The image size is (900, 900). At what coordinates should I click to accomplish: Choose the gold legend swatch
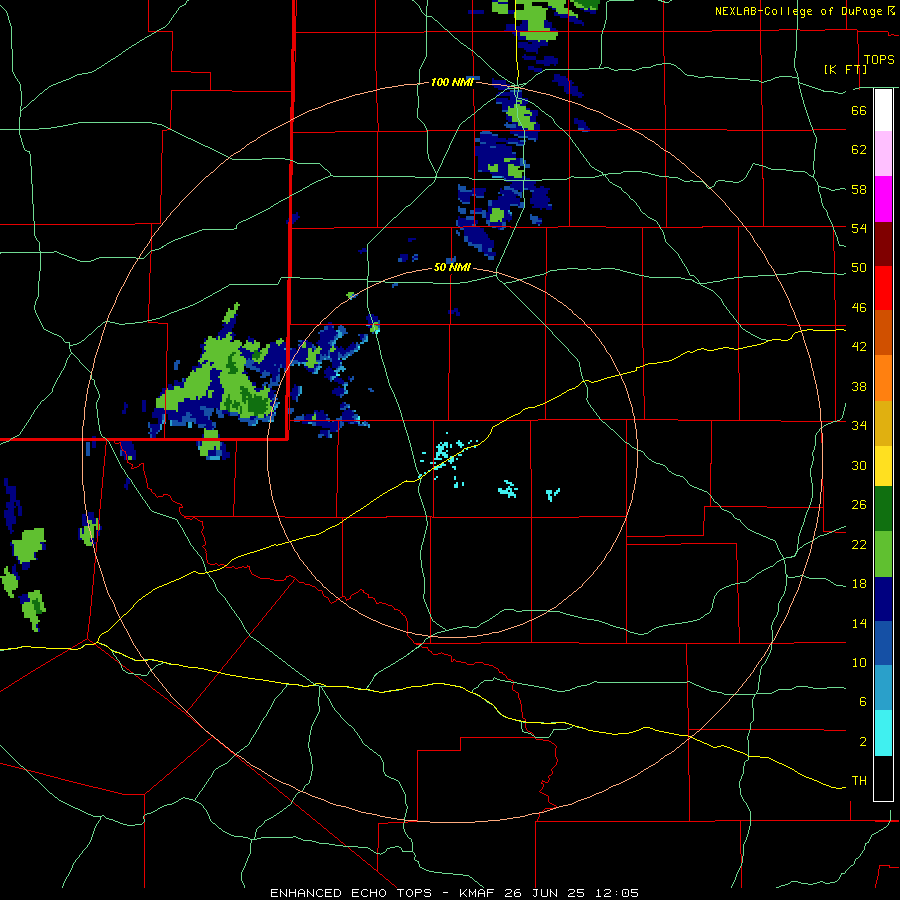pyautogui.click(x=883, y=423)
